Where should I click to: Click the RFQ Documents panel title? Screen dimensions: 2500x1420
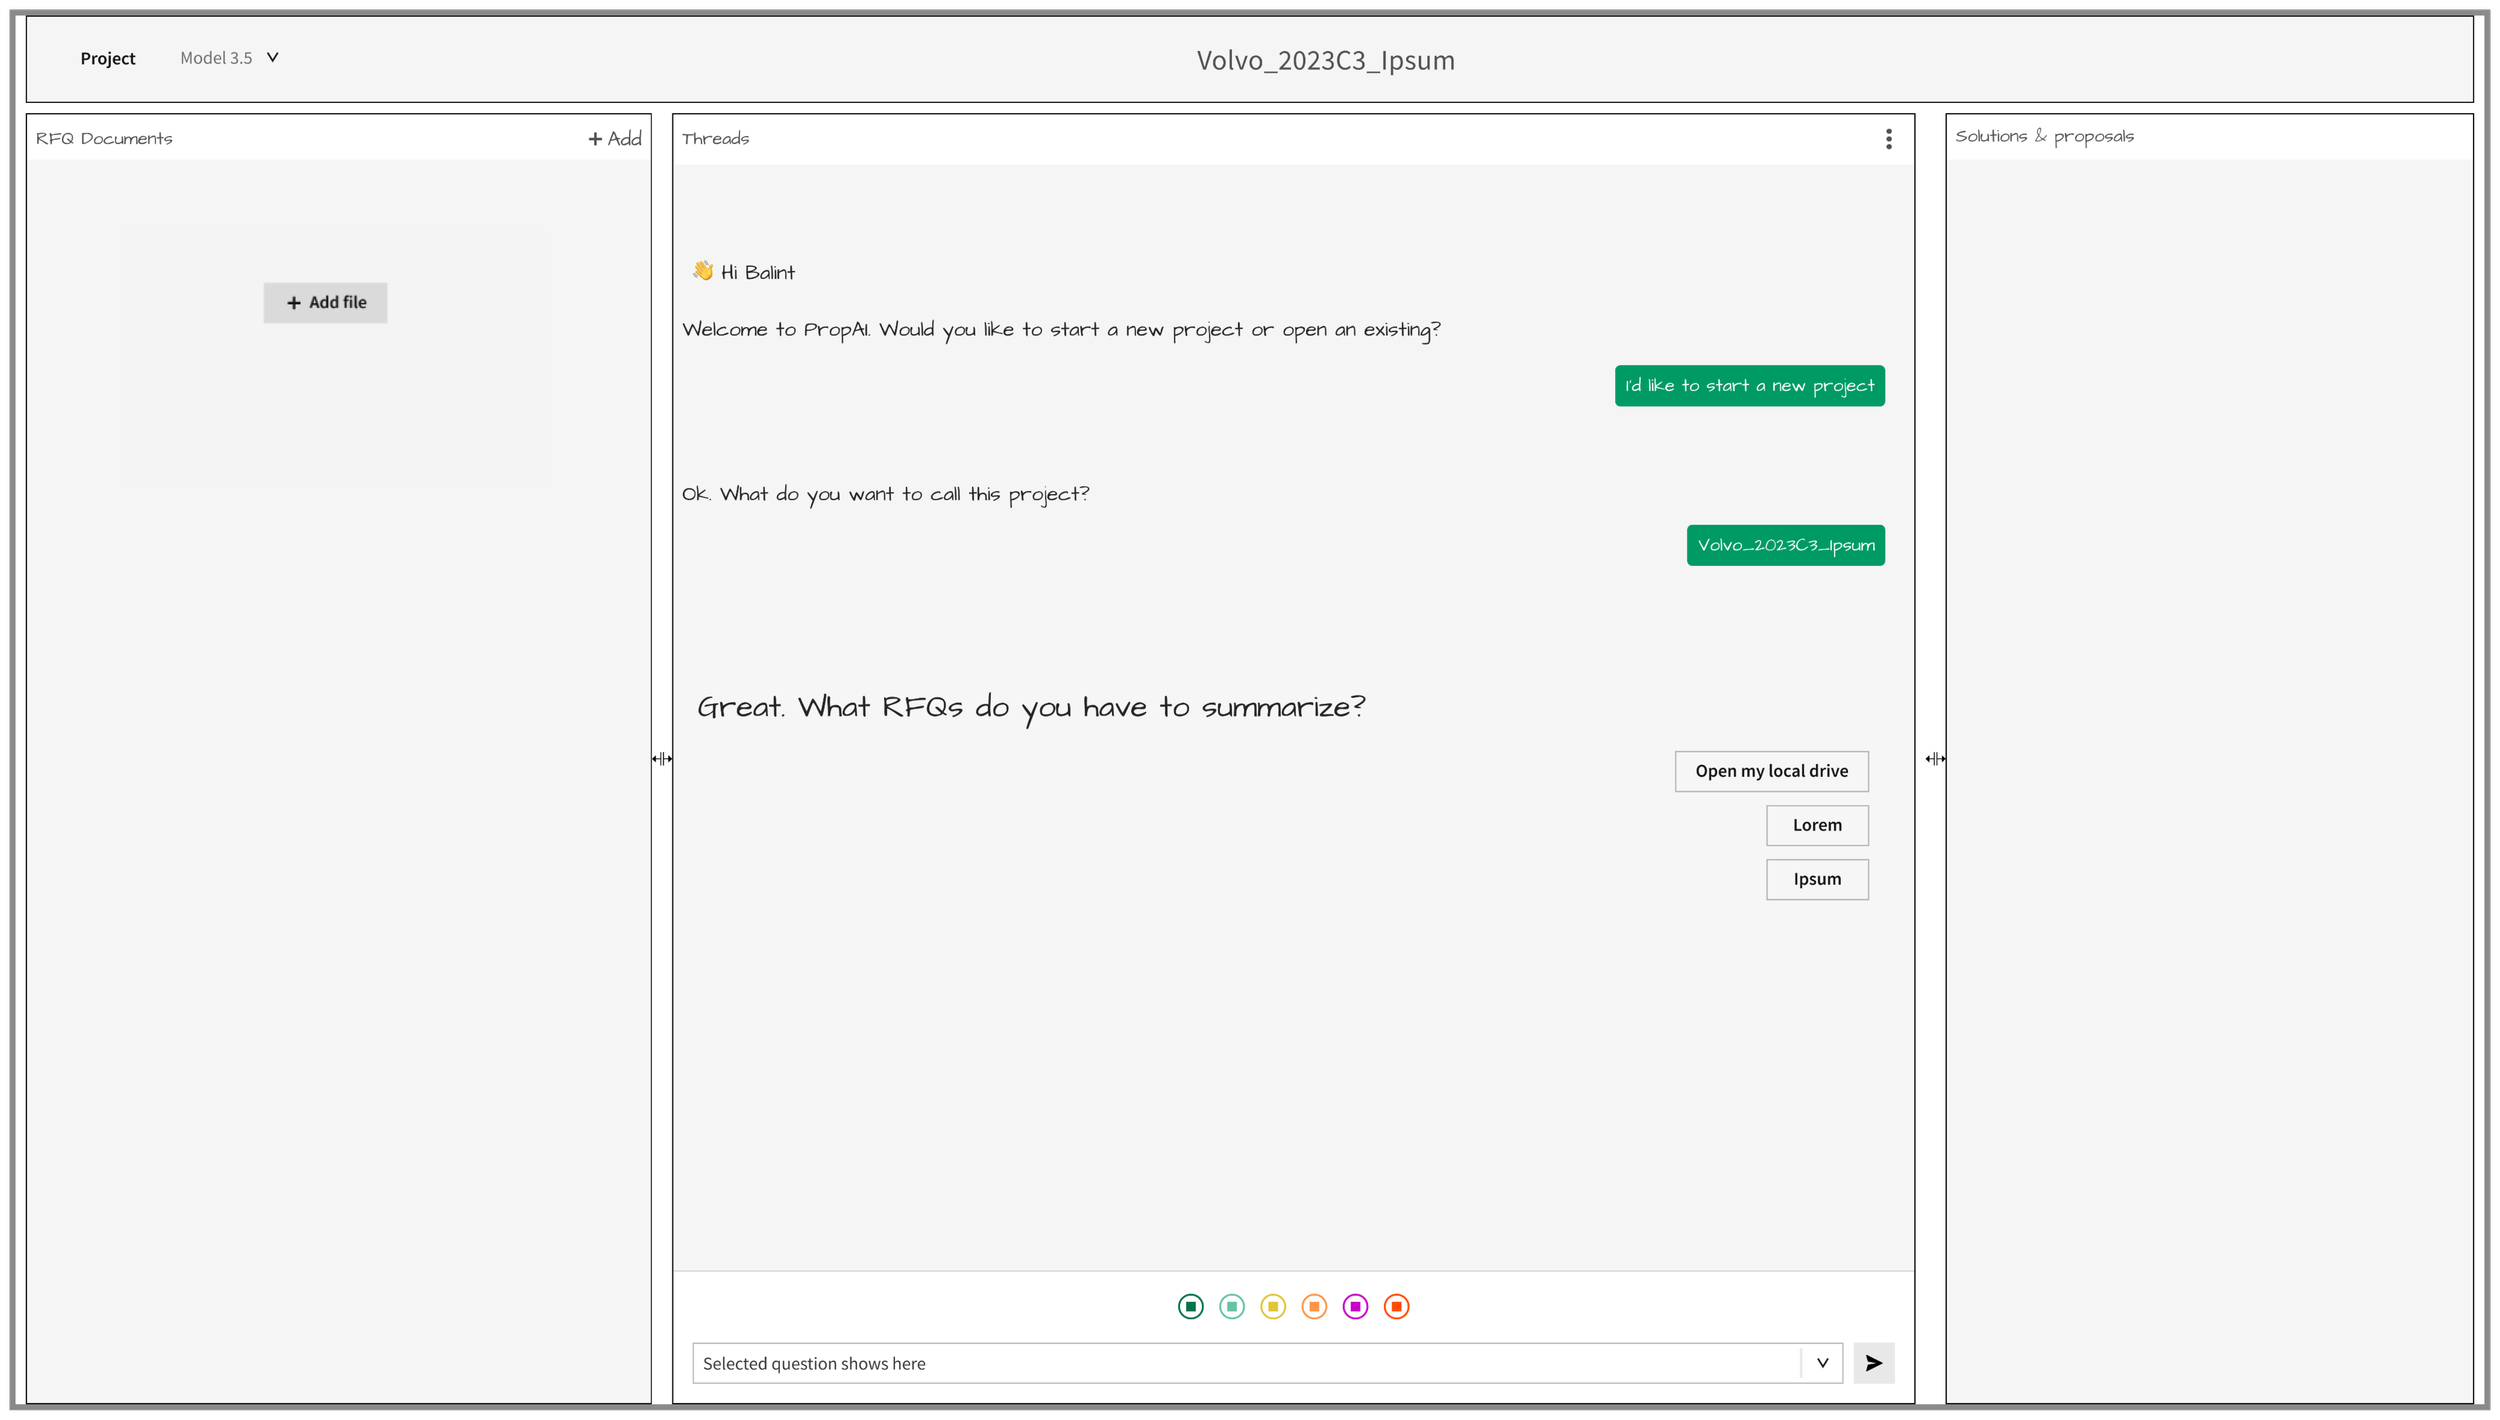point(104,139)
